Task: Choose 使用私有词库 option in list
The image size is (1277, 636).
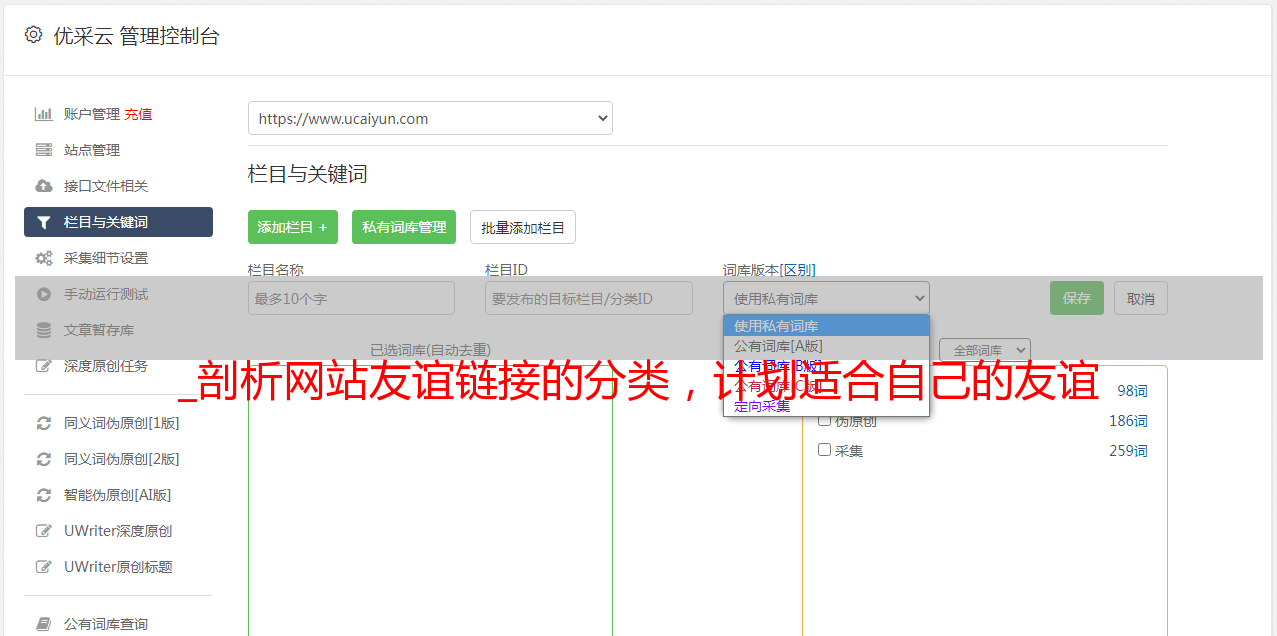Action: 826,326
